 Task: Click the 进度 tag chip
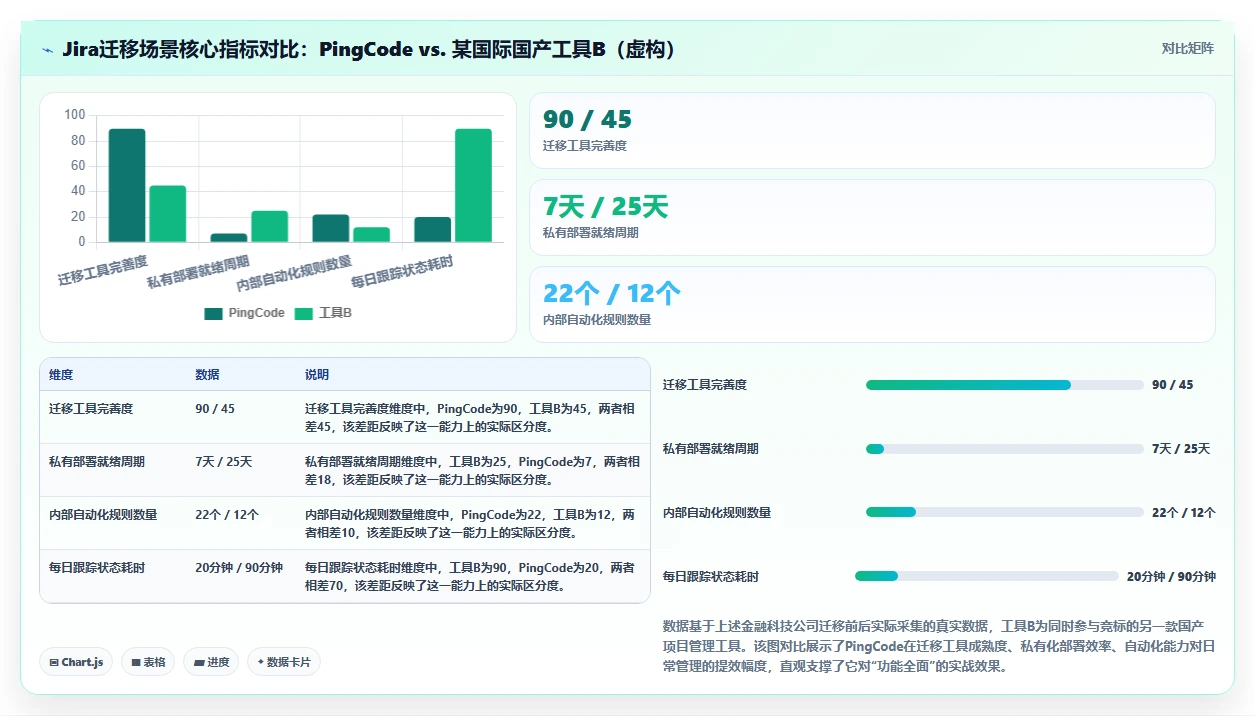pos(211,662)
